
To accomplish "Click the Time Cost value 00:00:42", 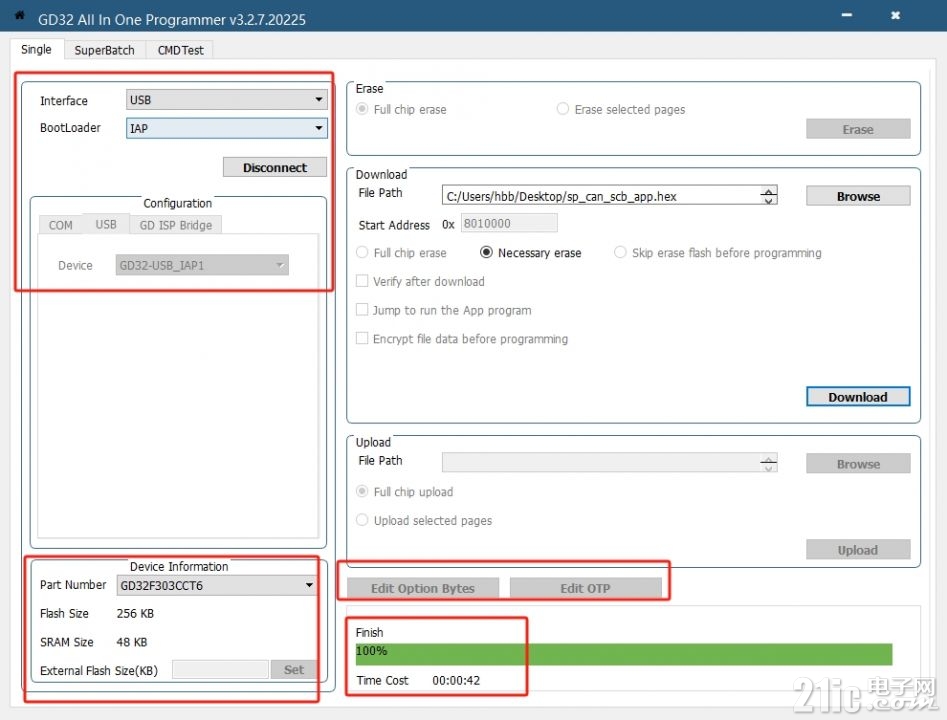I will point(456,681).
